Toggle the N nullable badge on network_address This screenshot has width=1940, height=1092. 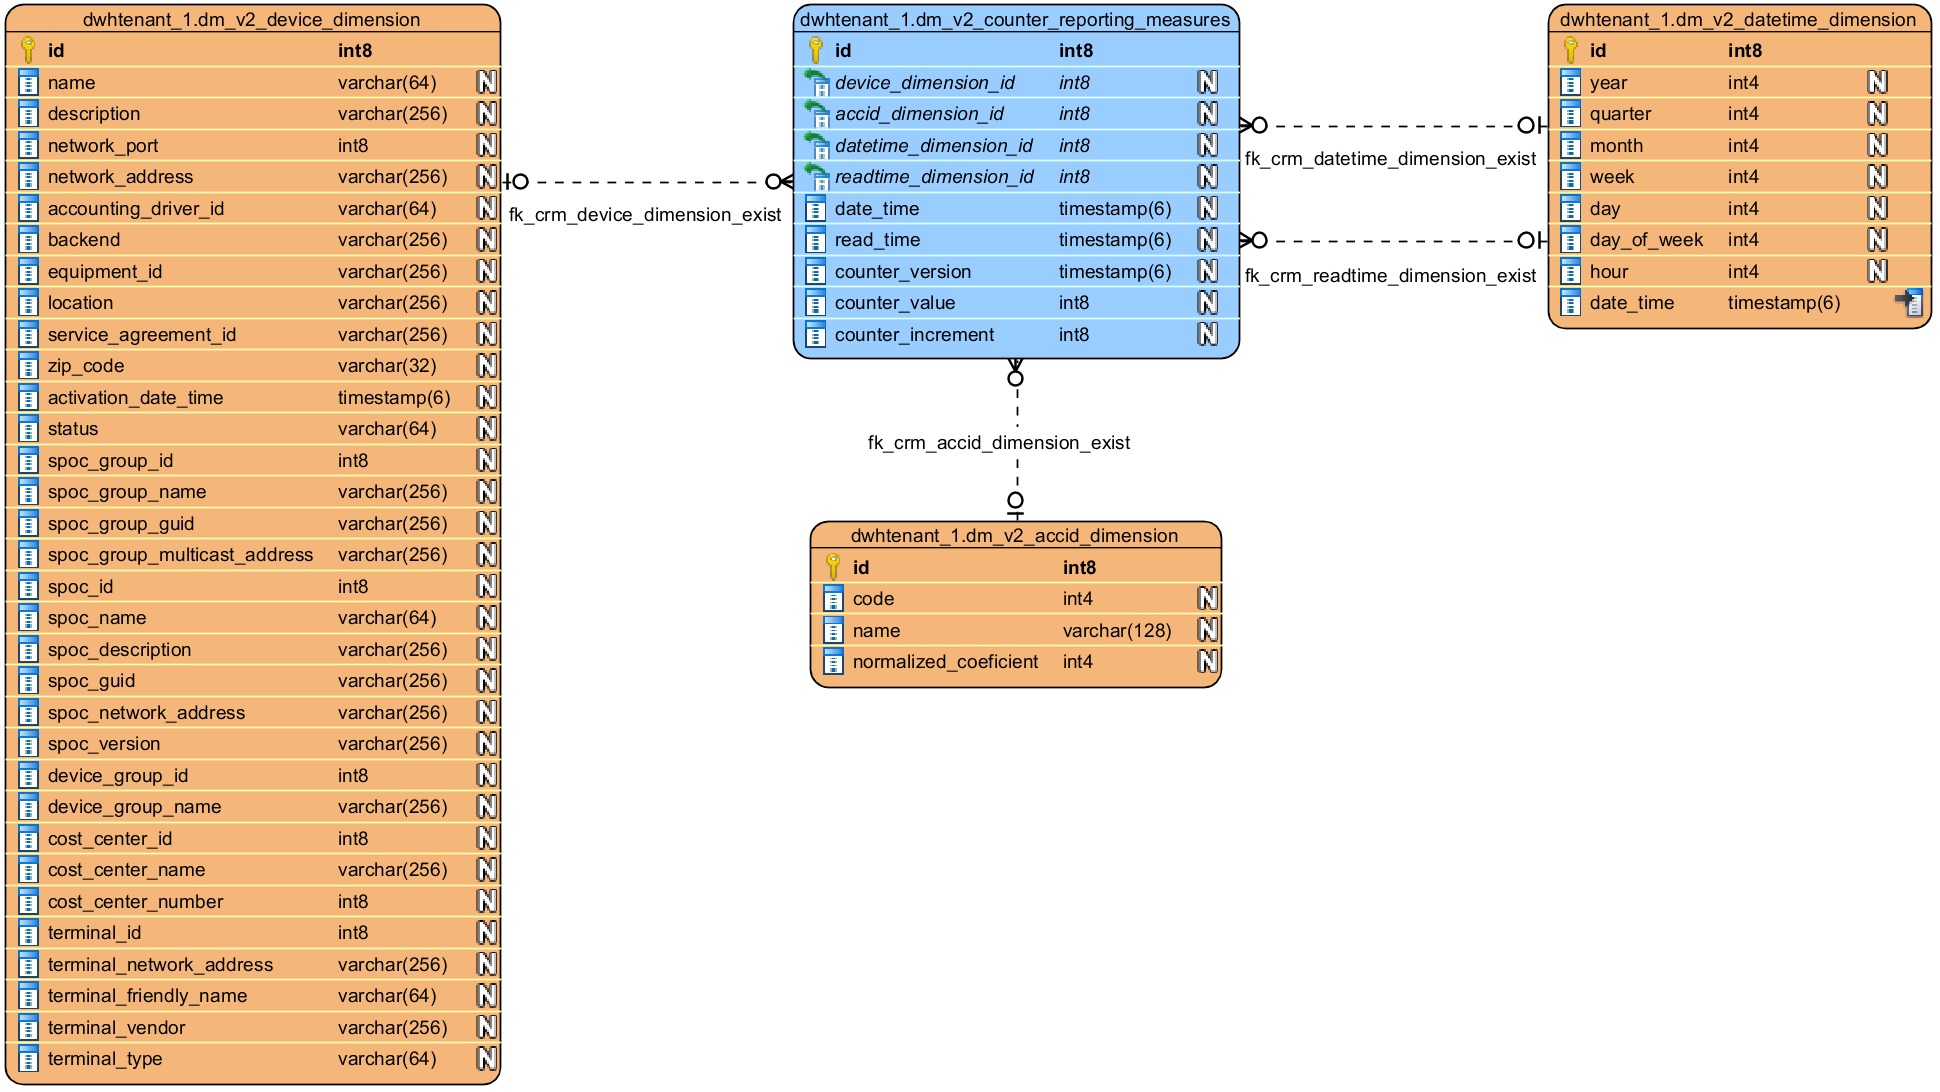[x=487, y=176]
